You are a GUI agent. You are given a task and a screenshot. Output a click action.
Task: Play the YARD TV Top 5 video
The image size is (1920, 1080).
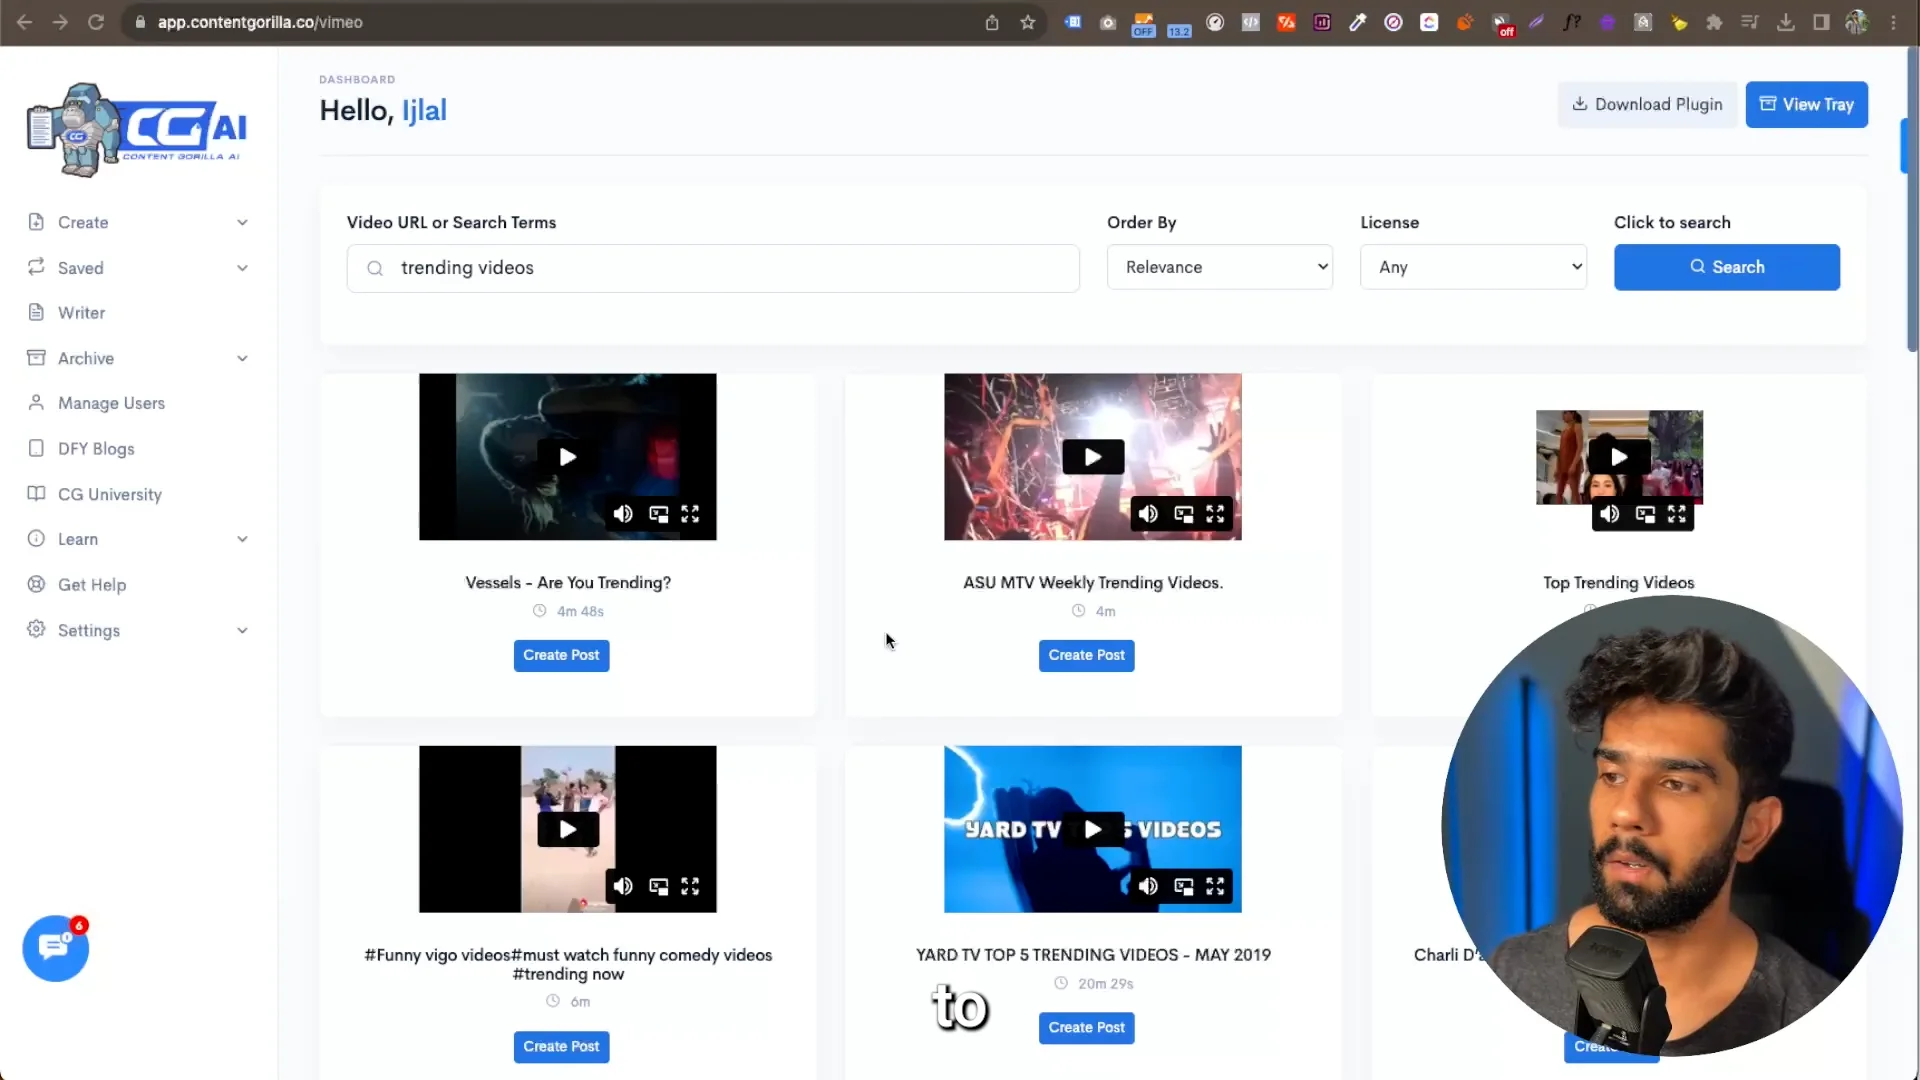pyautogui.click(x=1093, y=829)
